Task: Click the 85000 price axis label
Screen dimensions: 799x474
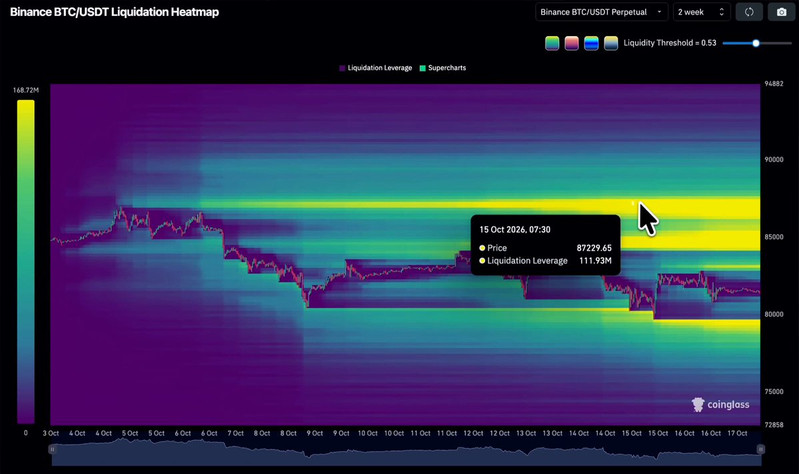Action: click(x=774, y=237)
